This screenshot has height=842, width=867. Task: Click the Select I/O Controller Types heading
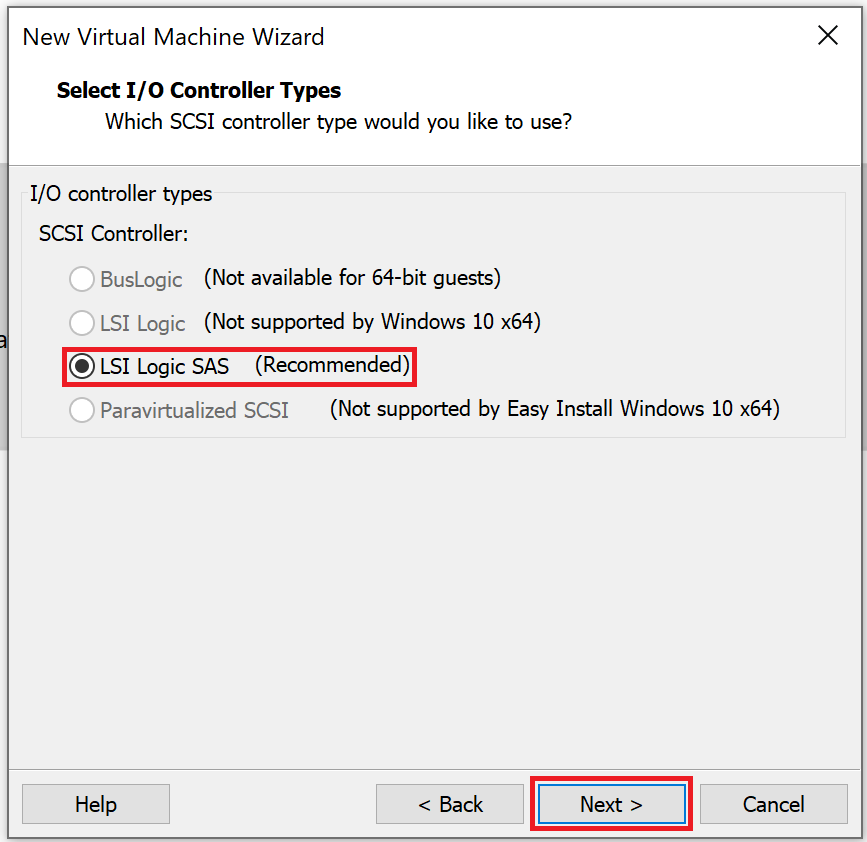[x=198, y=90]
